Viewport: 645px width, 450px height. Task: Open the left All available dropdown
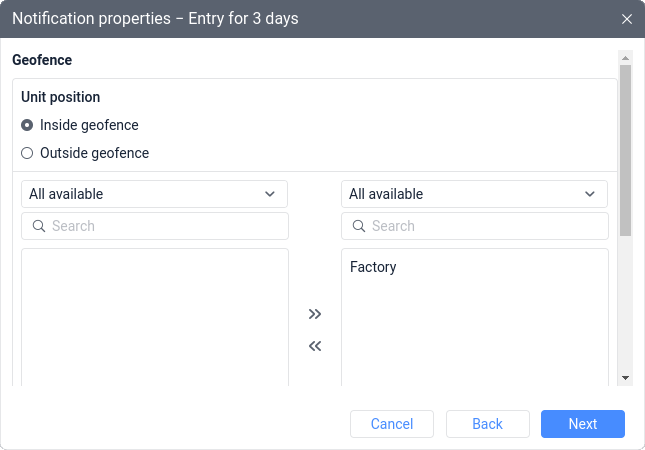(x=154, y=194)
